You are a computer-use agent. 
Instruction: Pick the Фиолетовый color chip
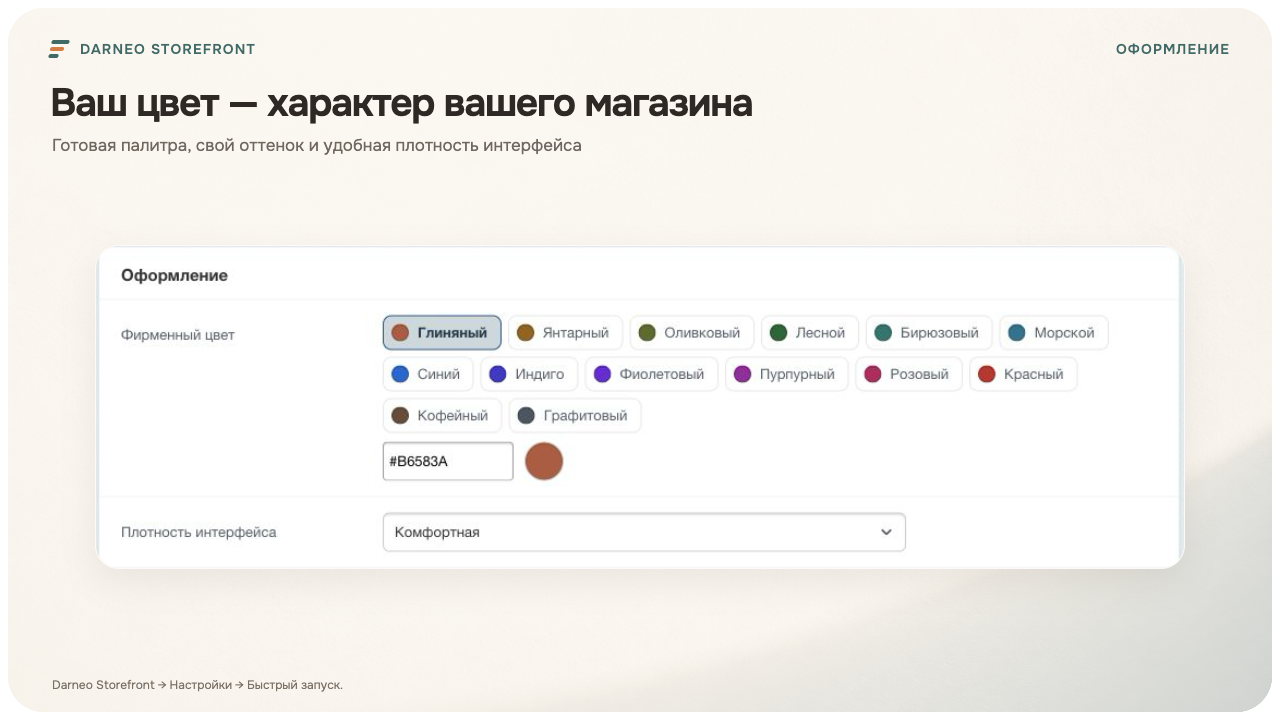pos(651,374)
